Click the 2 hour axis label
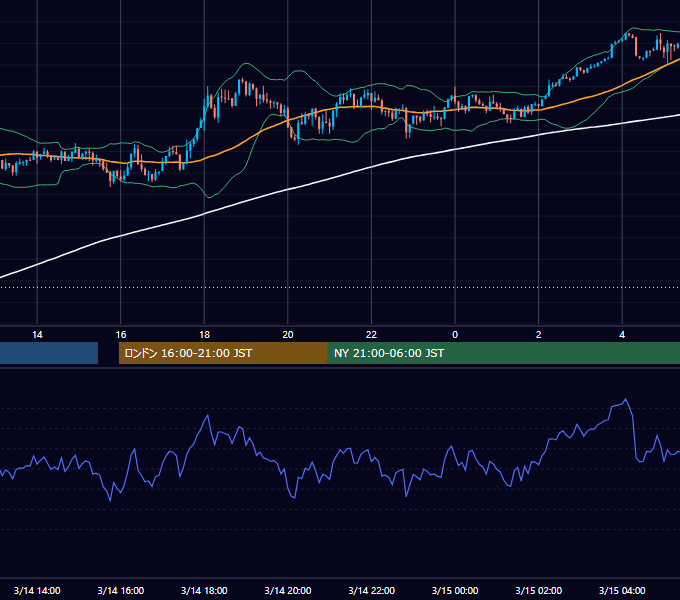680x600 pixels. click(x=539, y=335)
